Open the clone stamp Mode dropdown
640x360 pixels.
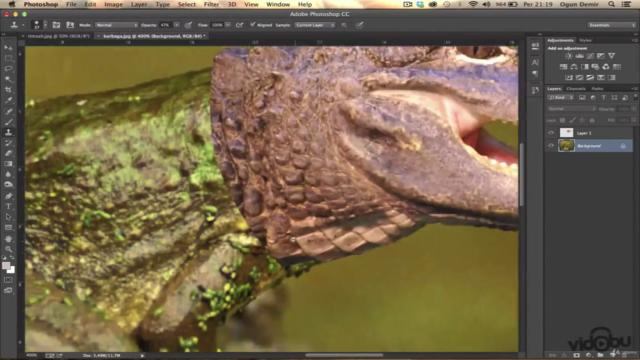pos(116,25)
